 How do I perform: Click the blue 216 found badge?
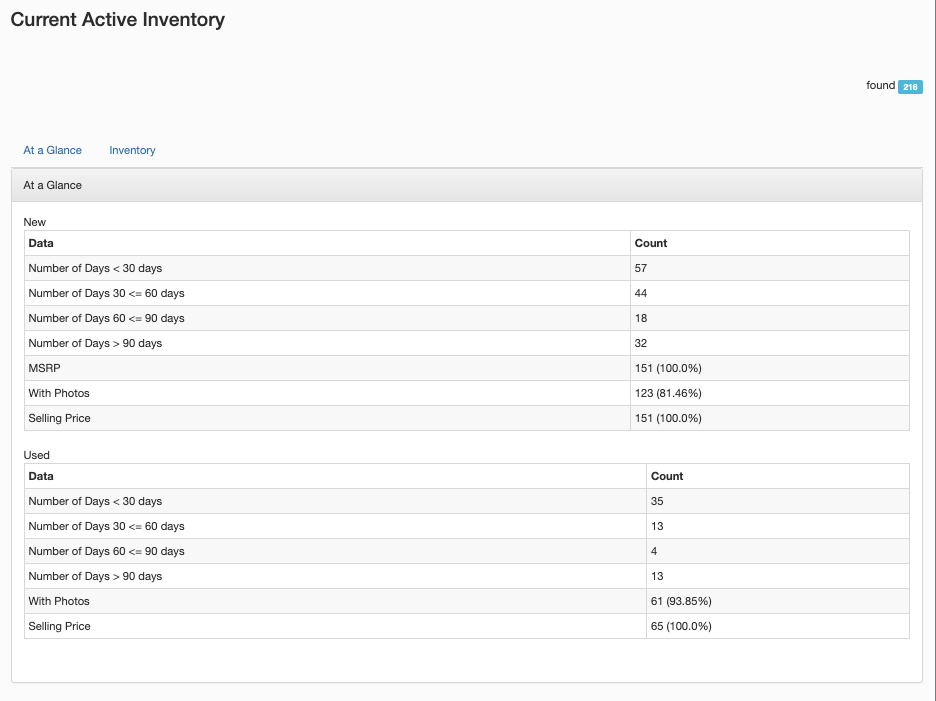909,87
